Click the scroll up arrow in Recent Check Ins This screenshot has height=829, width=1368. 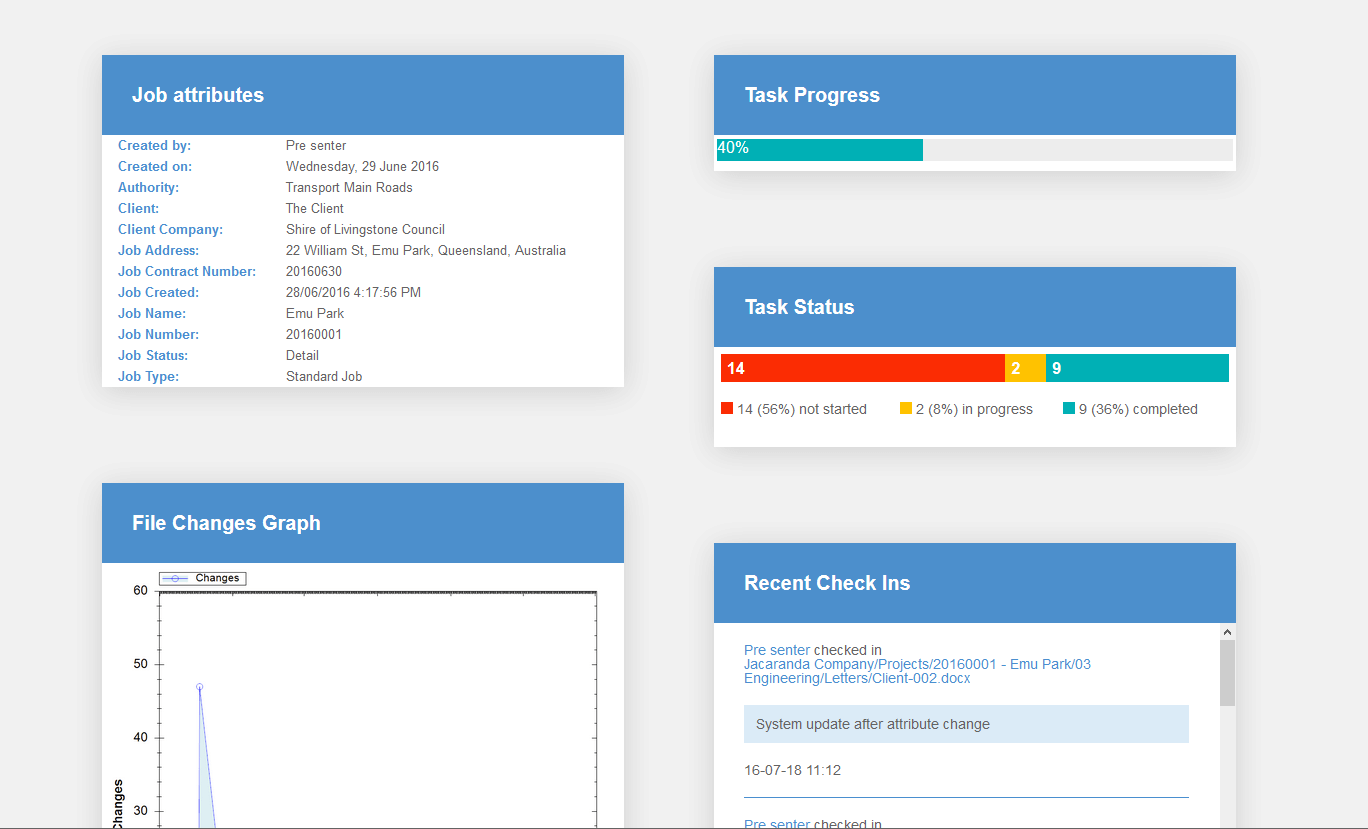(x=1228, y=632)
